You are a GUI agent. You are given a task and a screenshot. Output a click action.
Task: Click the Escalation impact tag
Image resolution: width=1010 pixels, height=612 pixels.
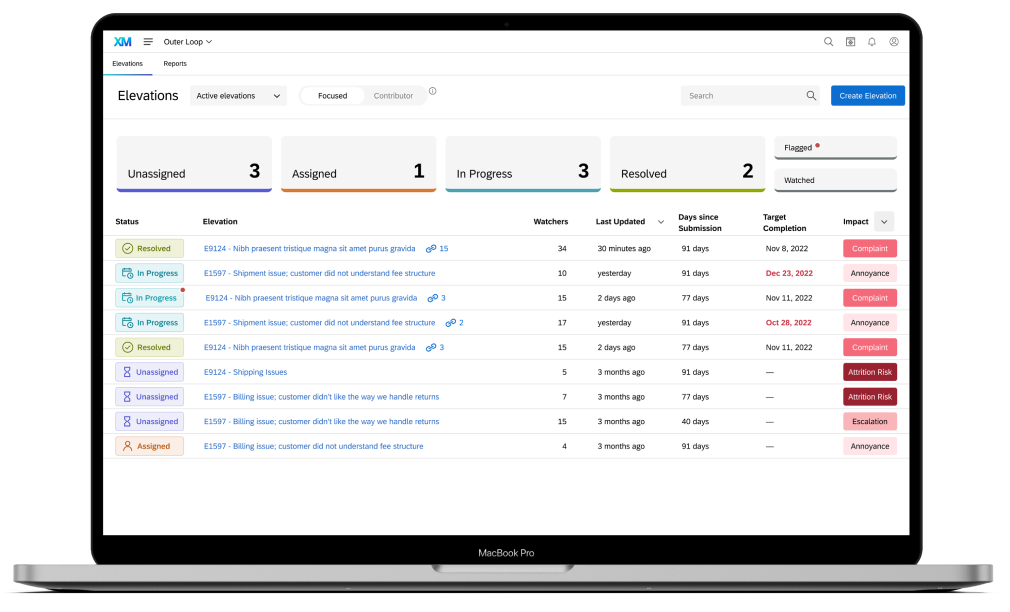pyautogui.click(x=870, y=422)
